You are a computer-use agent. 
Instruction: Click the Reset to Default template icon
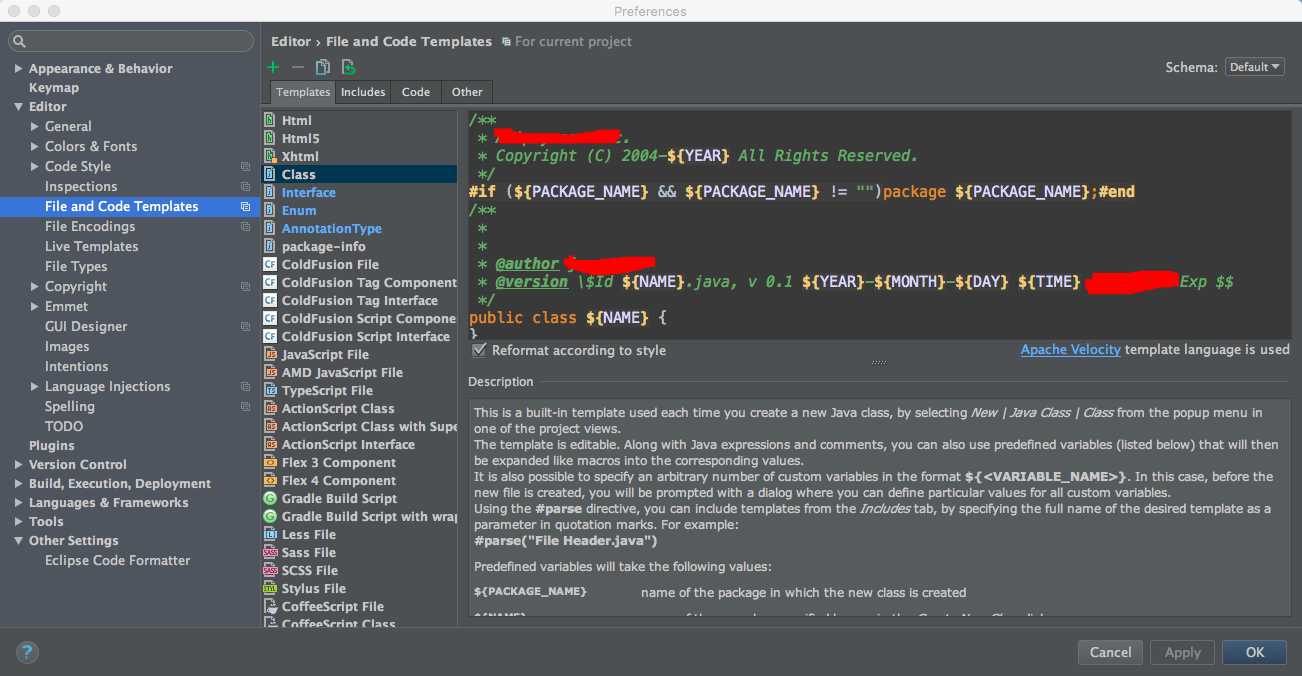pos(348,67)
